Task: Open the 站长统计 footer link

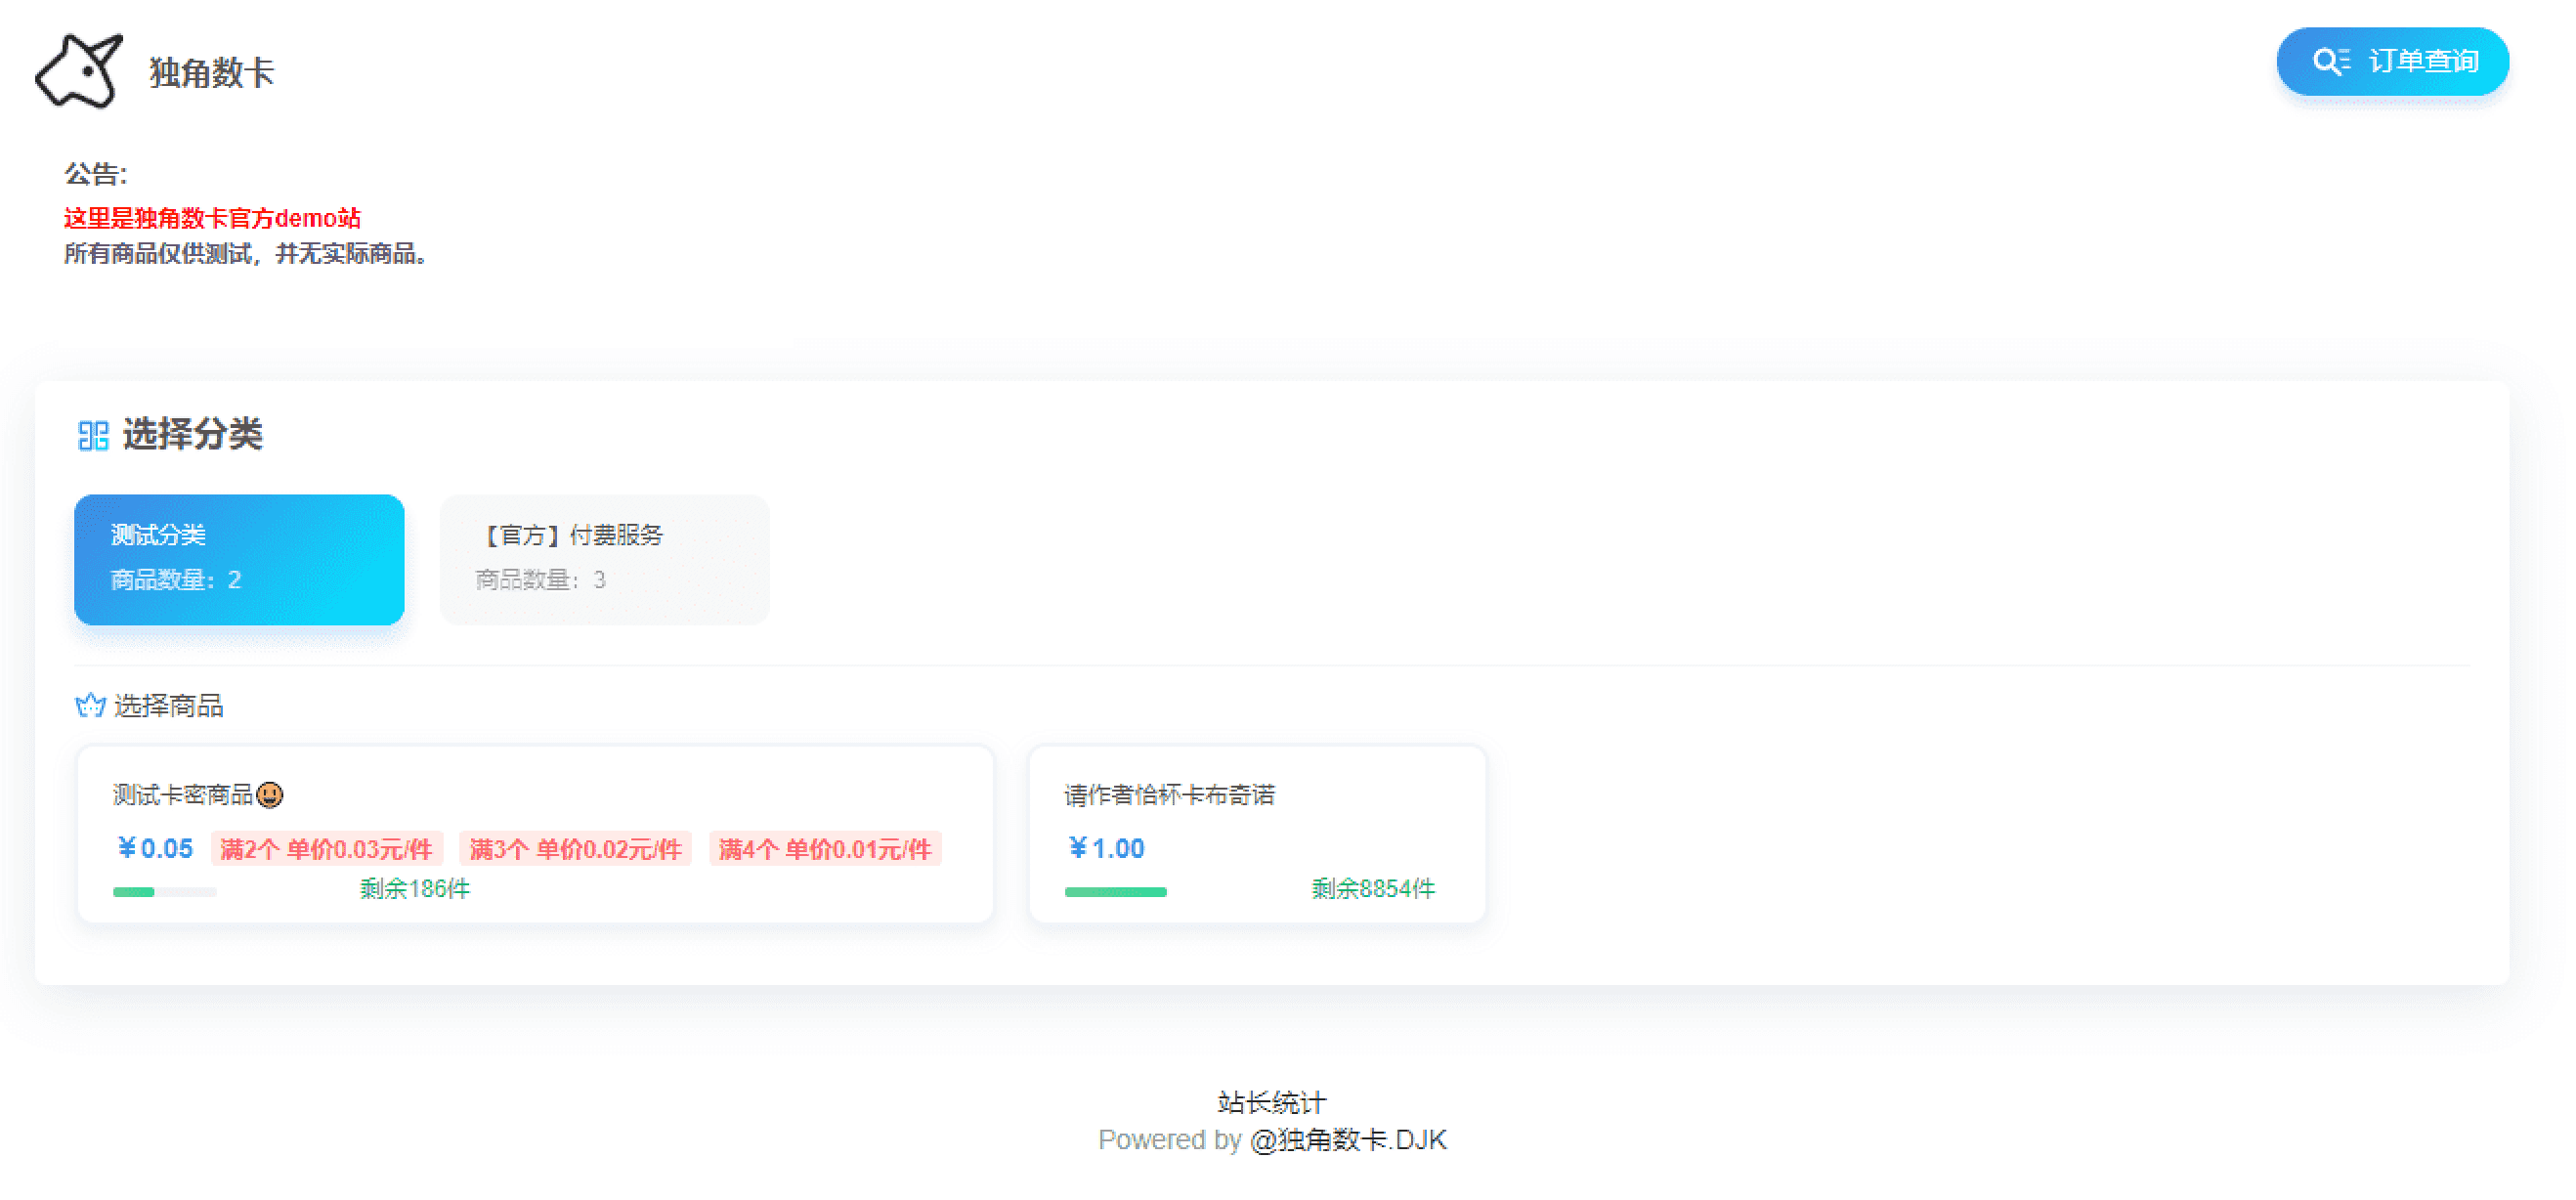Action: 1271,1102
